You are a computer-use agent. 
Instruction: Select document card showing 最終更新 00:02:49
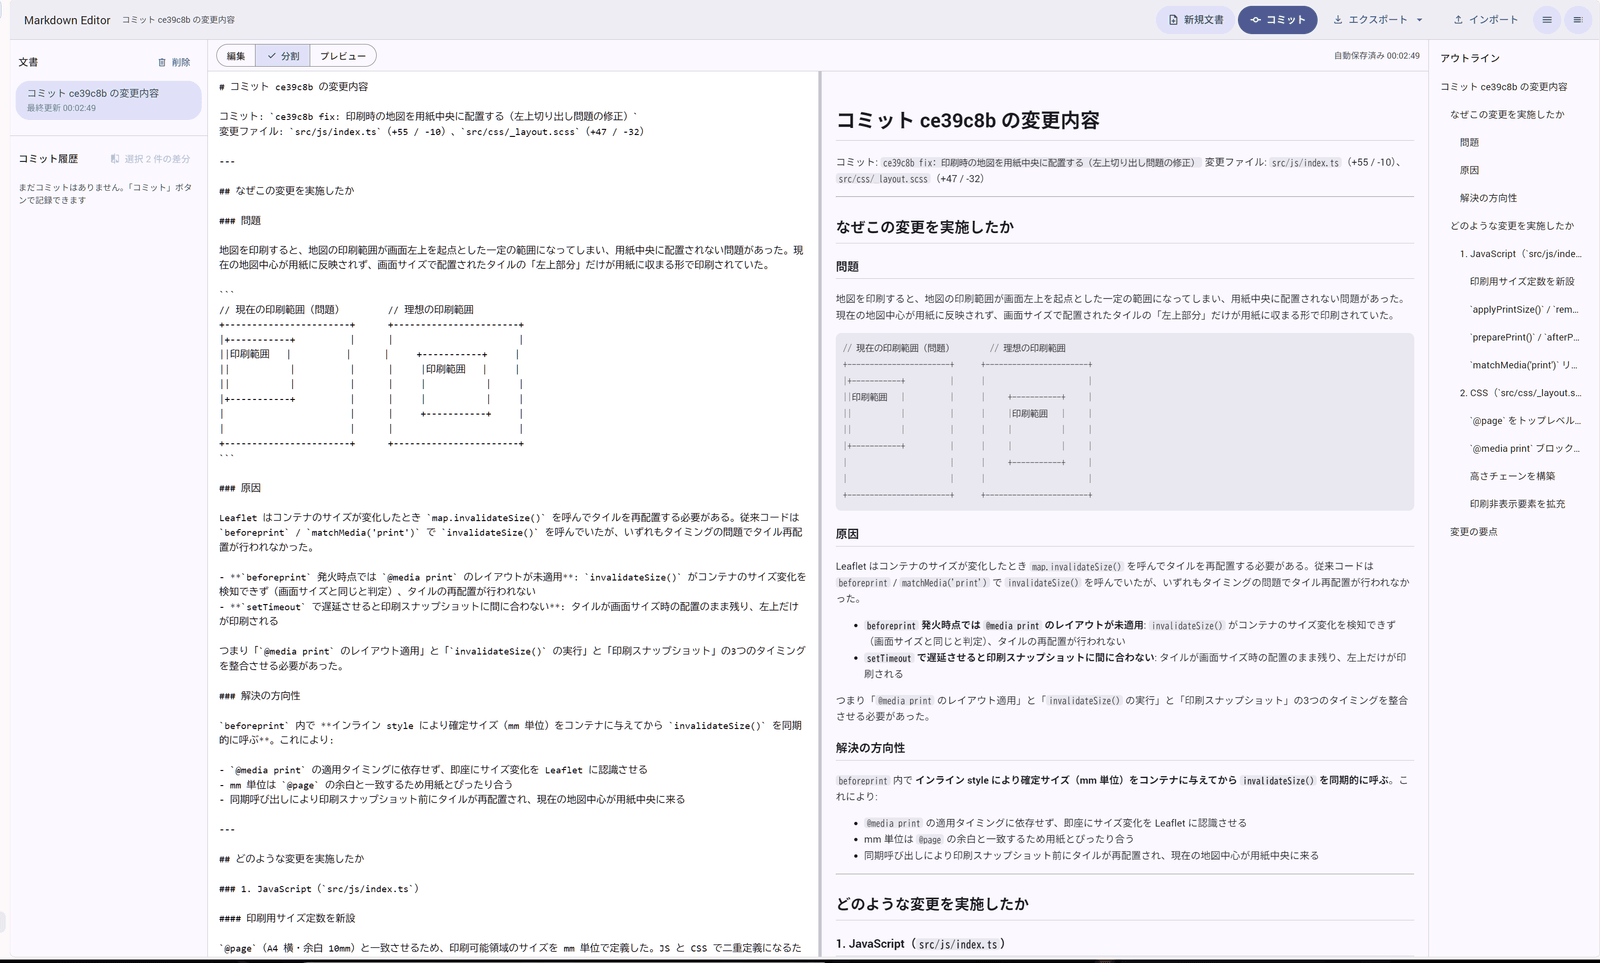coord(108,100)
